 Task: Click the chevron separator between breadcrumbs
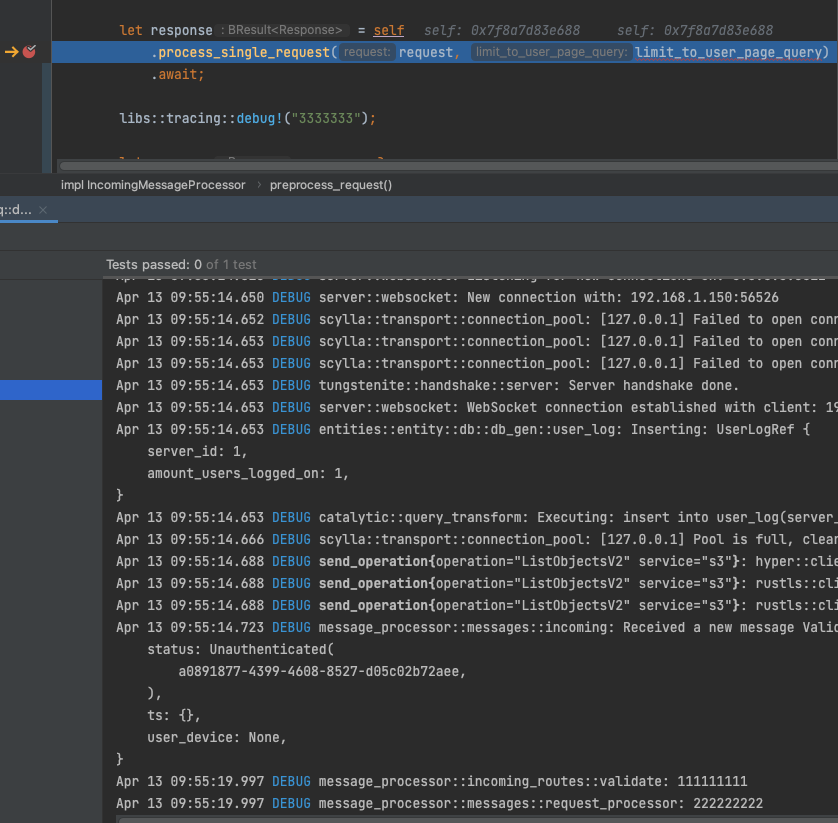point(258,185)
